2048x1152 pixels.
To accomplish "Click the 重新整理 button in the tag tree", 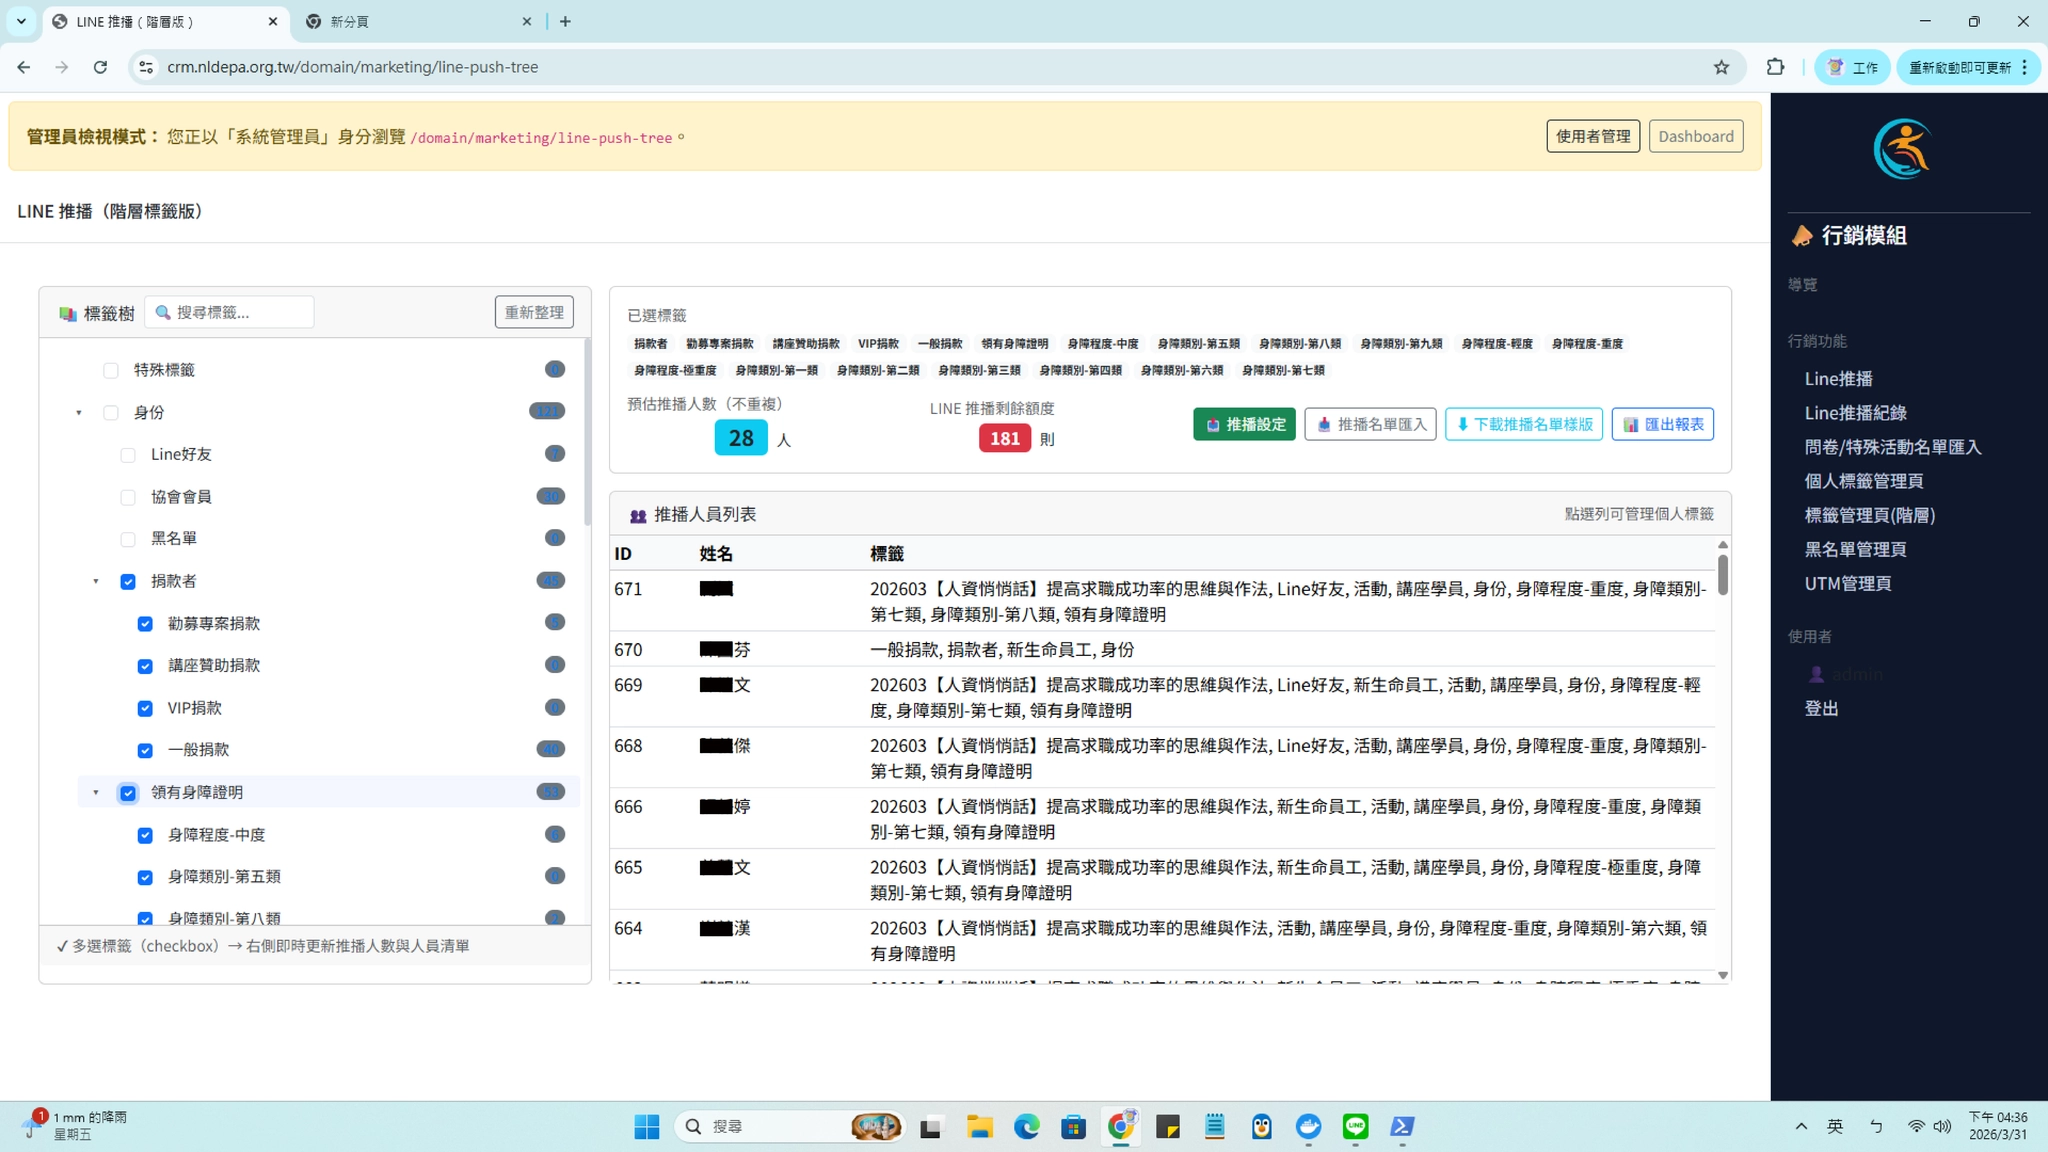I will coord(534,312).
